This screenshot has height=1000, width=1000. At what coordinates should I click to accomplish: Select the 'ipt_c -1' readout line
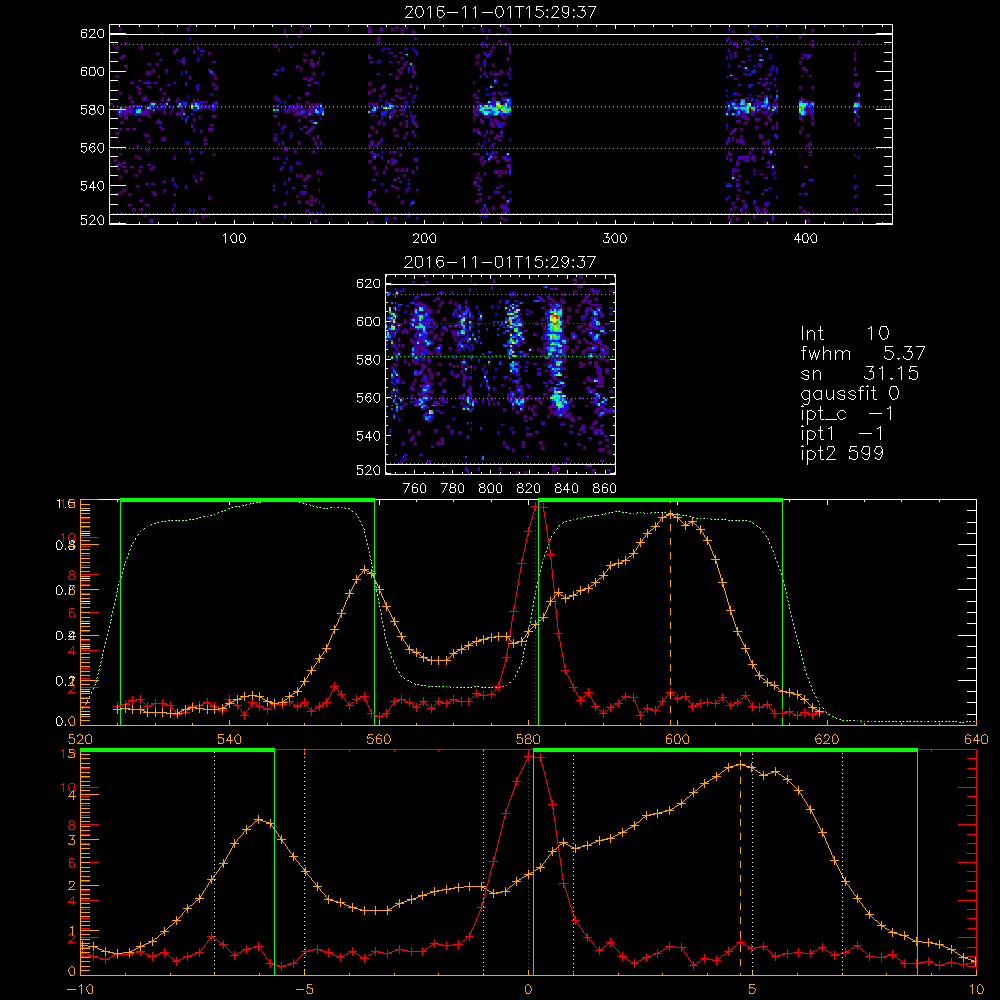(x=848, y=414)
